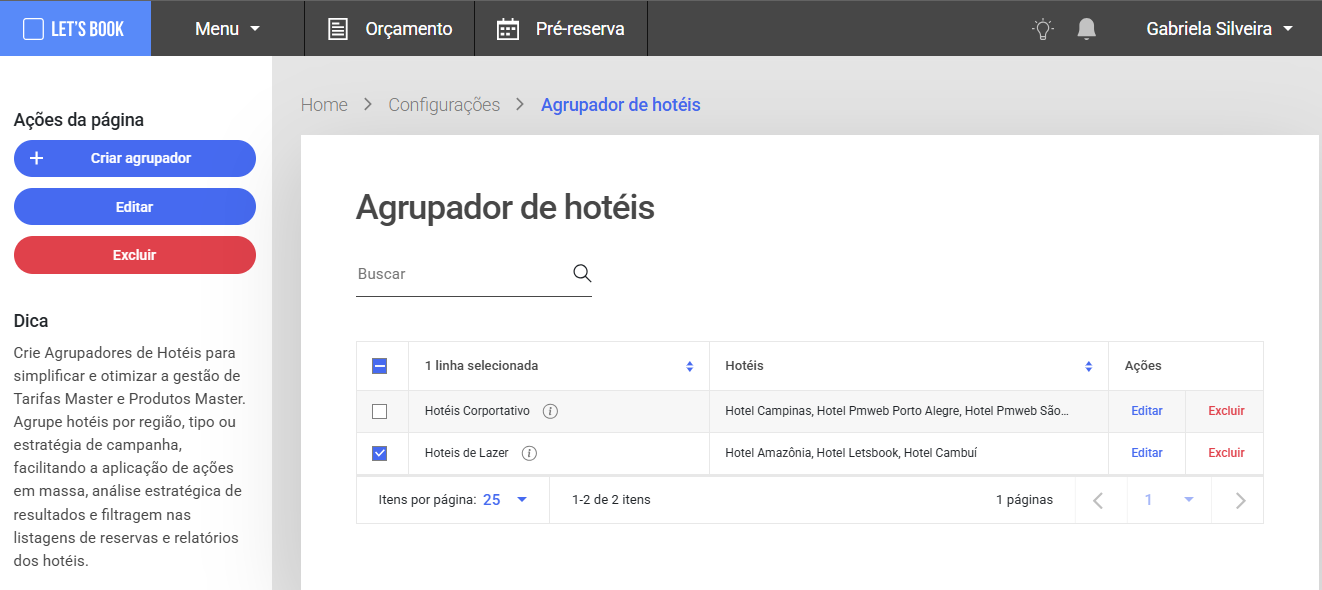Click the red Excluir sidebar button
The width and height of the screenshot is (1322, 590).
click(135, 255)
